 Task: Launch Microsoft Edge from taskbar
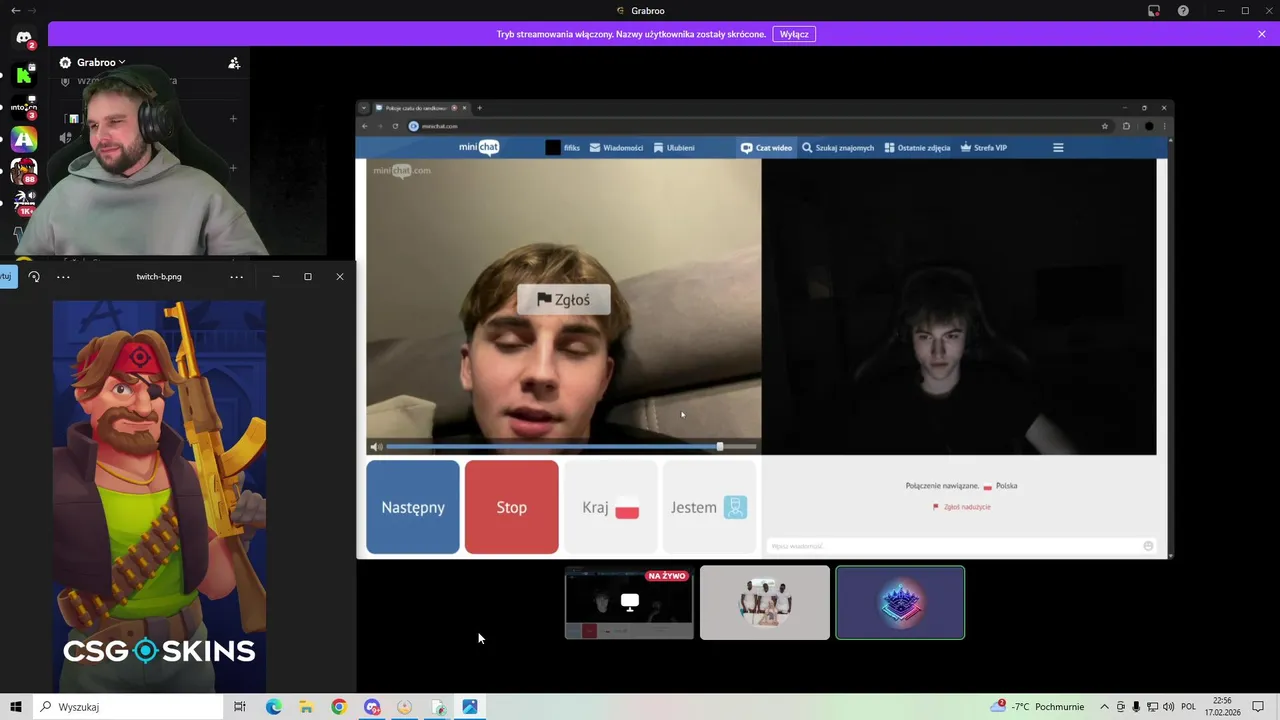pyautogui.click(x=273, y=707)
